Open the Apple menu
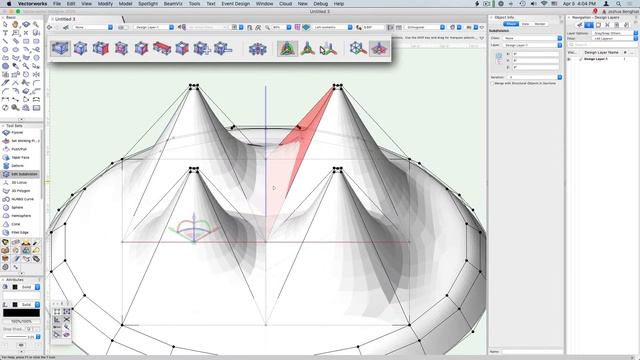Viewport: 640px width, 360px height. point(9,4)
